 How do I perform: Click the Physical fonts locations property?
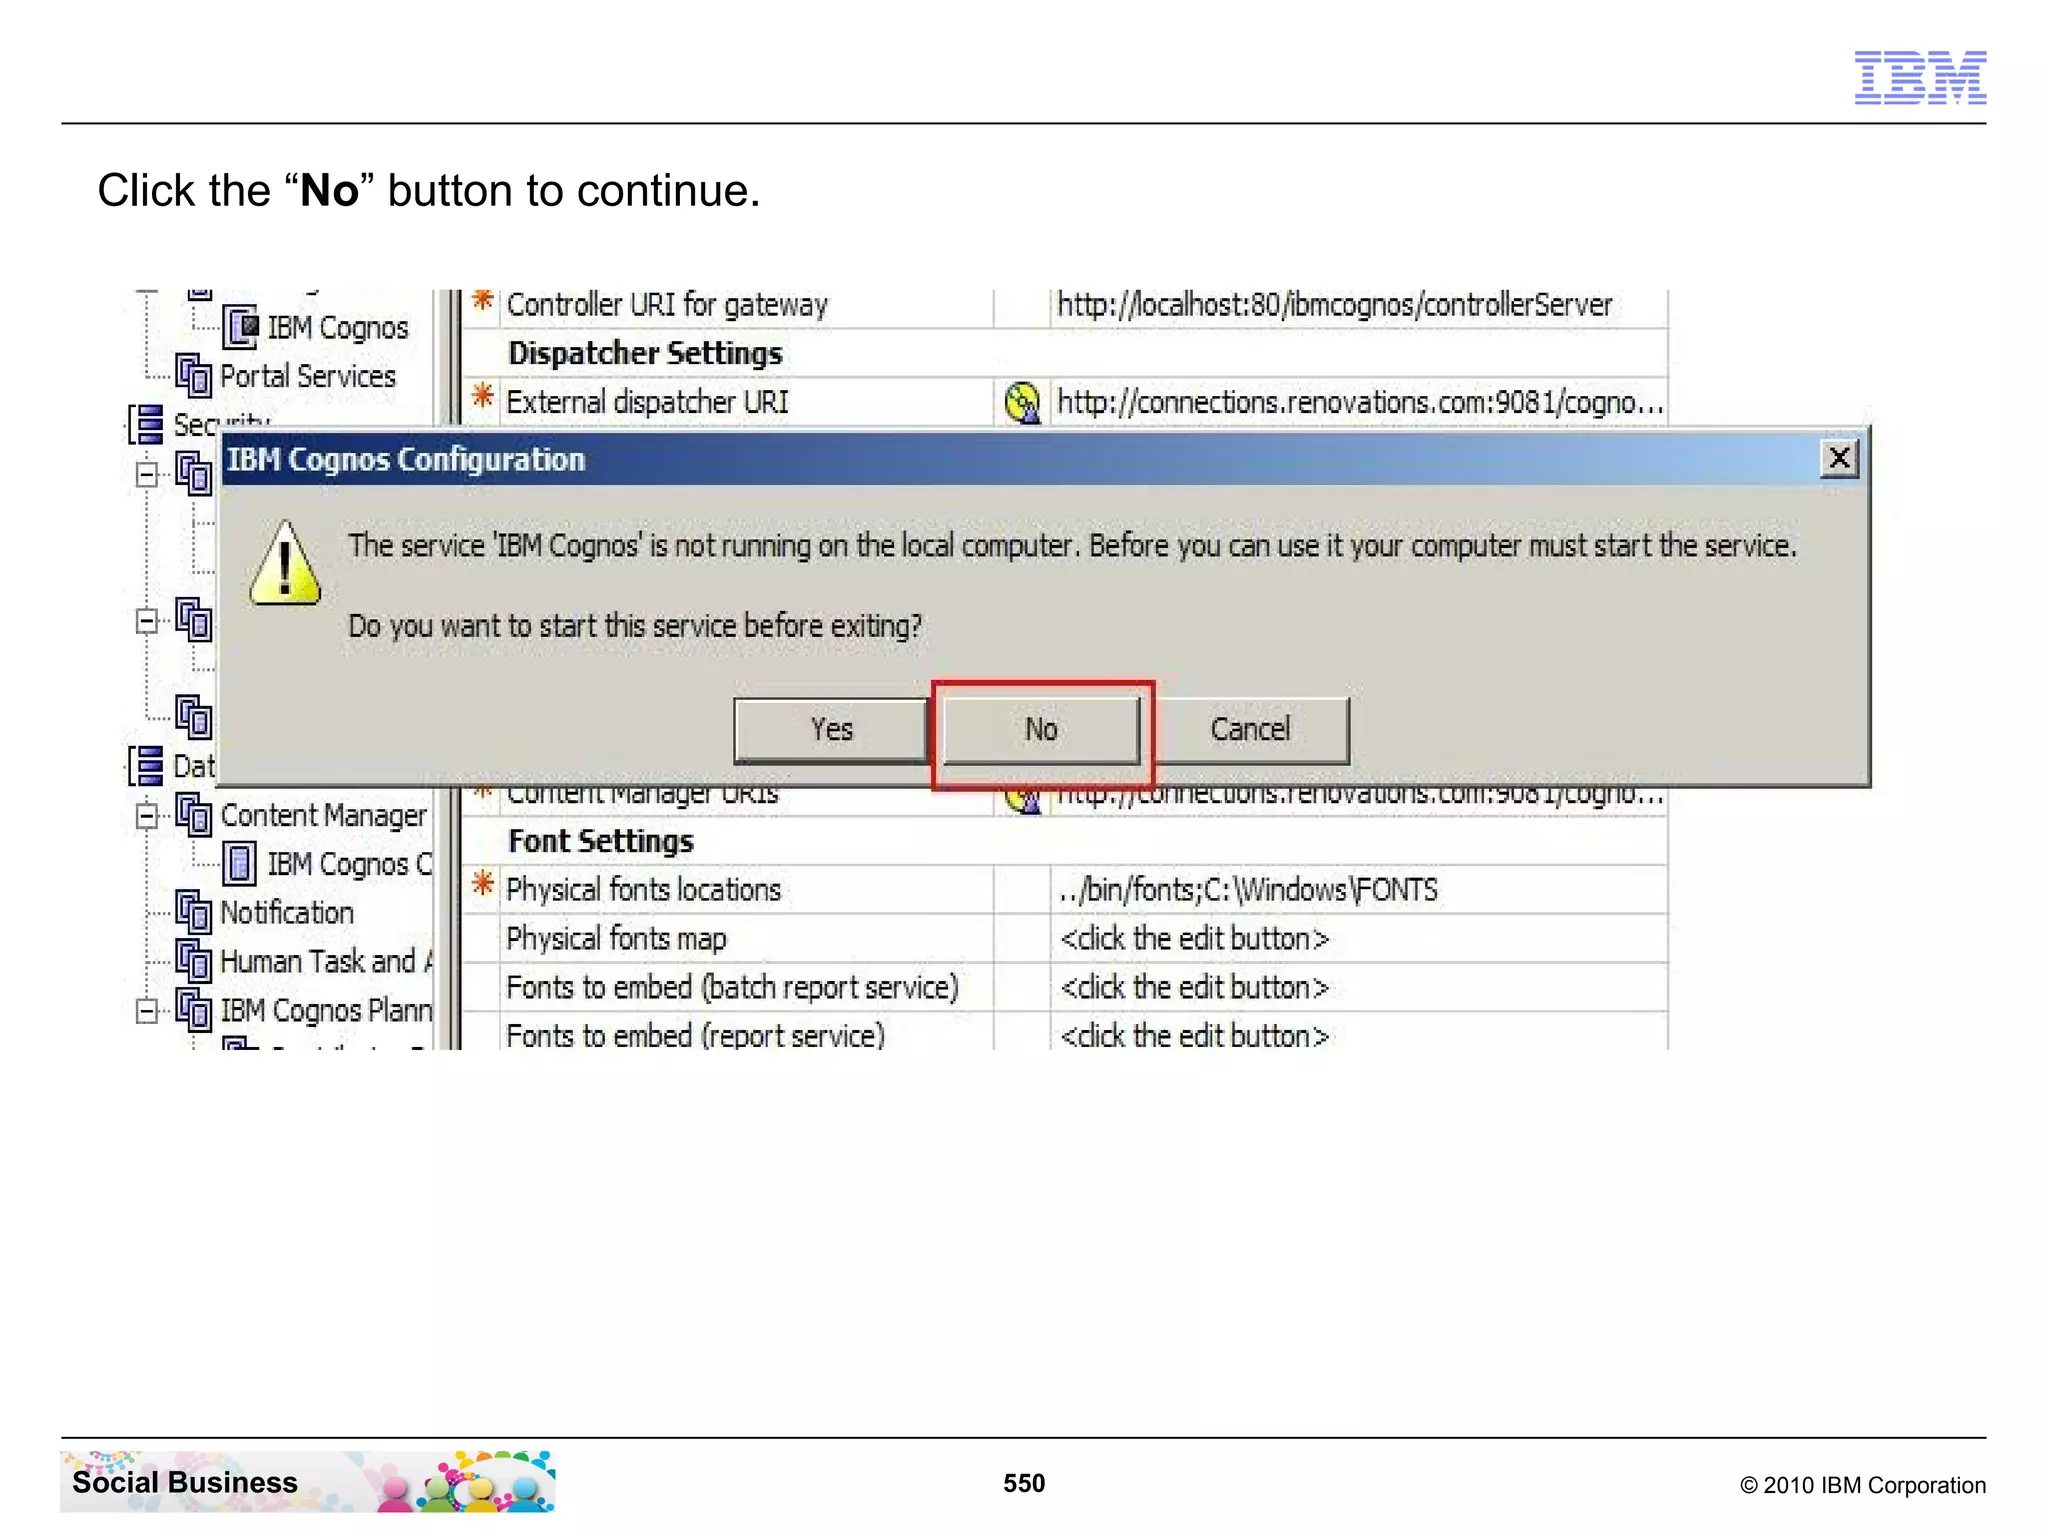point(643,890)
